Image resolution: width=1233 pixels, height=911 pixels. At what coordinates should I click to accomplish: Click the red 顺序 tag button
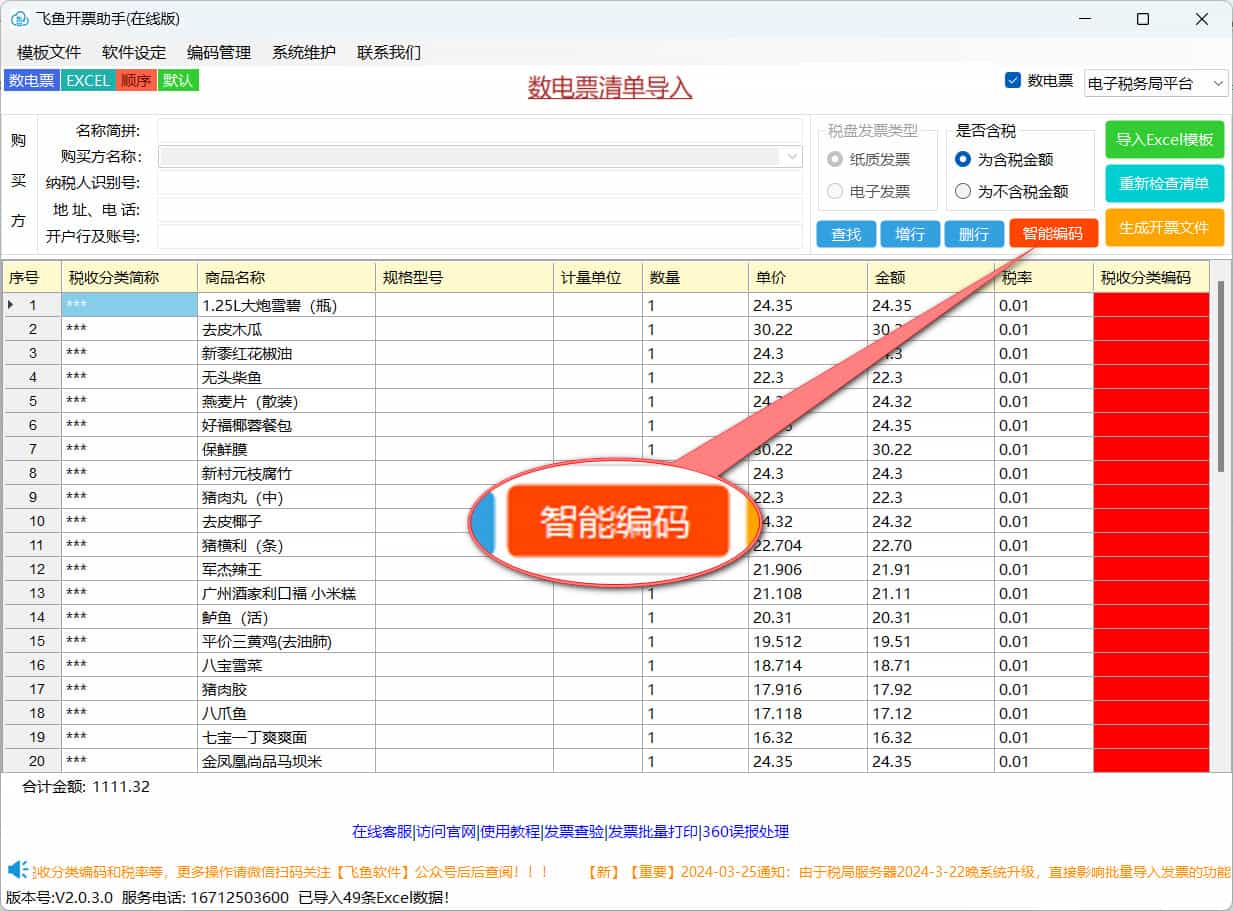pyautogui.click(x=136, y=81)
